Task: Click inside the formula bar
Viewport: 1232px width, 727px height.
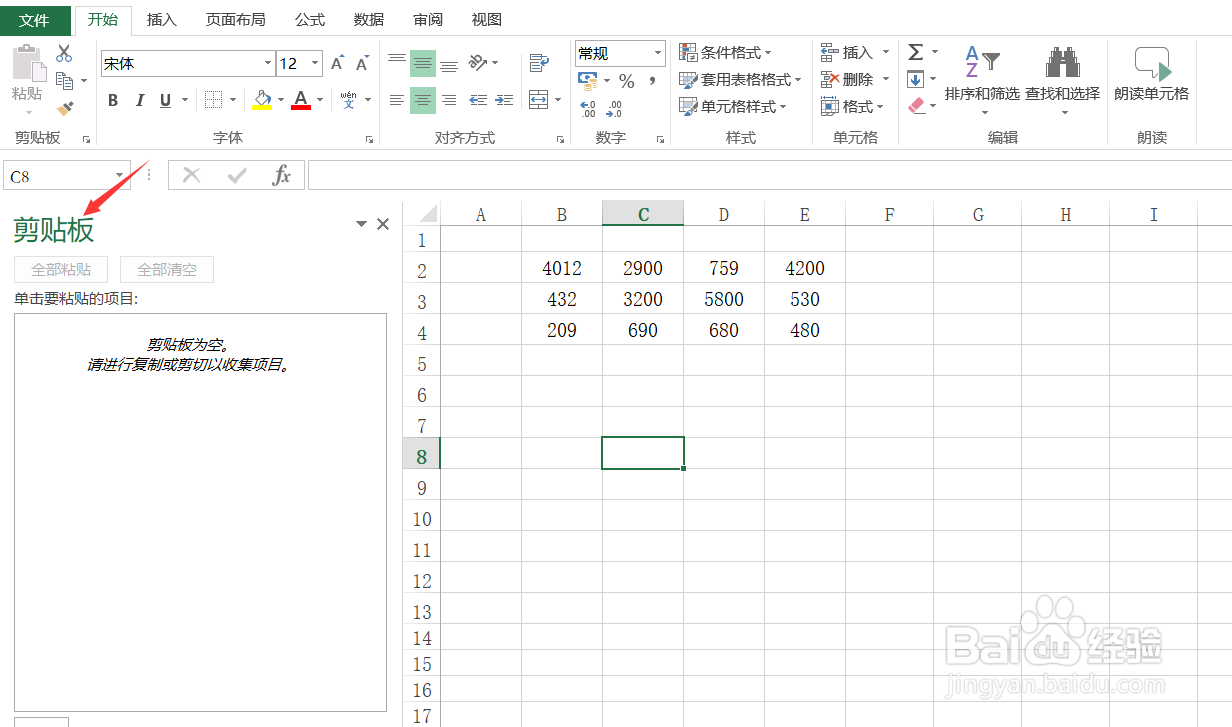Action: 769,176
